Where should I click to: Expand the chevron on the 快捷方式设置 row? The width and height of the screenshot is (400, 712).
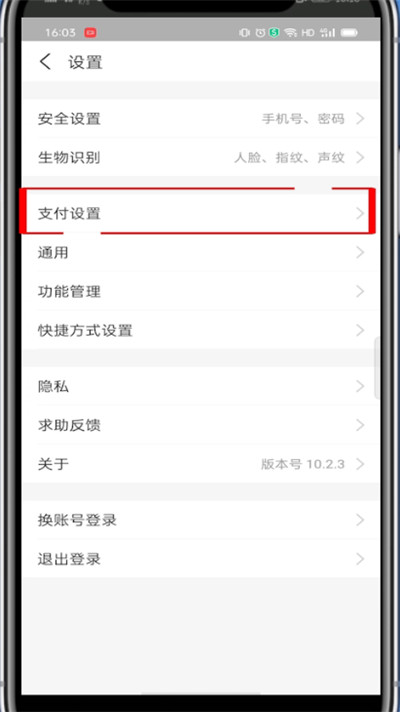(x=360, y=330)
